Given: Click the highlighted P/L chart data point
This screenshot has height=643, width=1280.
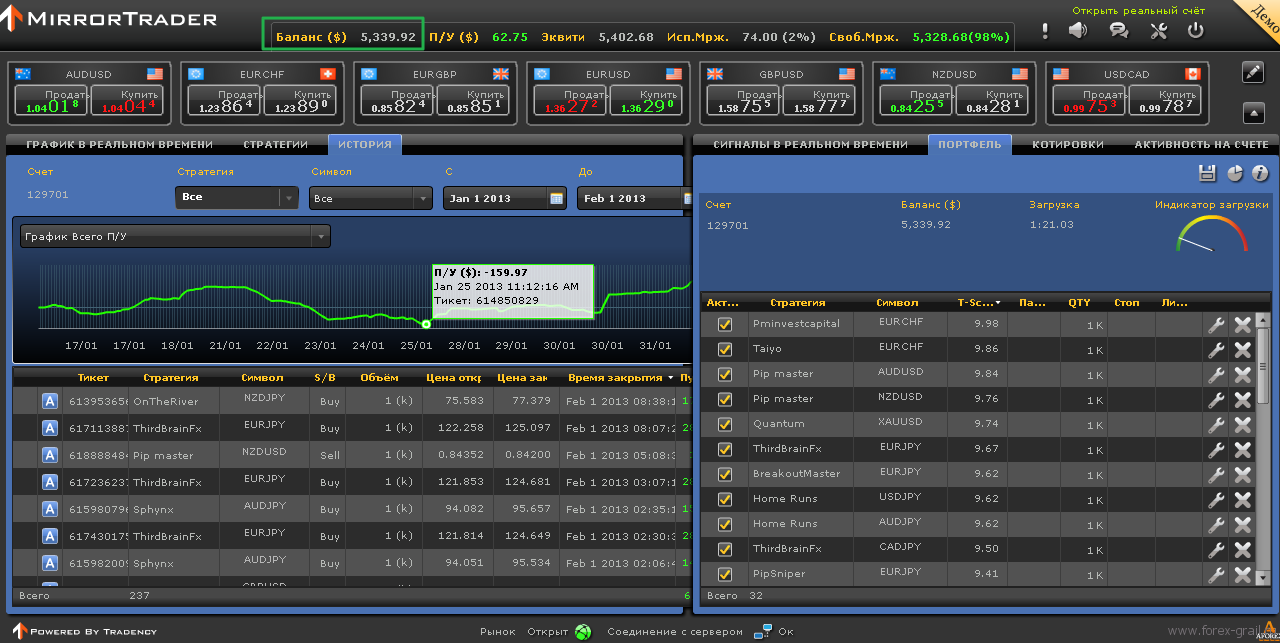Looking at the screenshot, I should [426, 324].
